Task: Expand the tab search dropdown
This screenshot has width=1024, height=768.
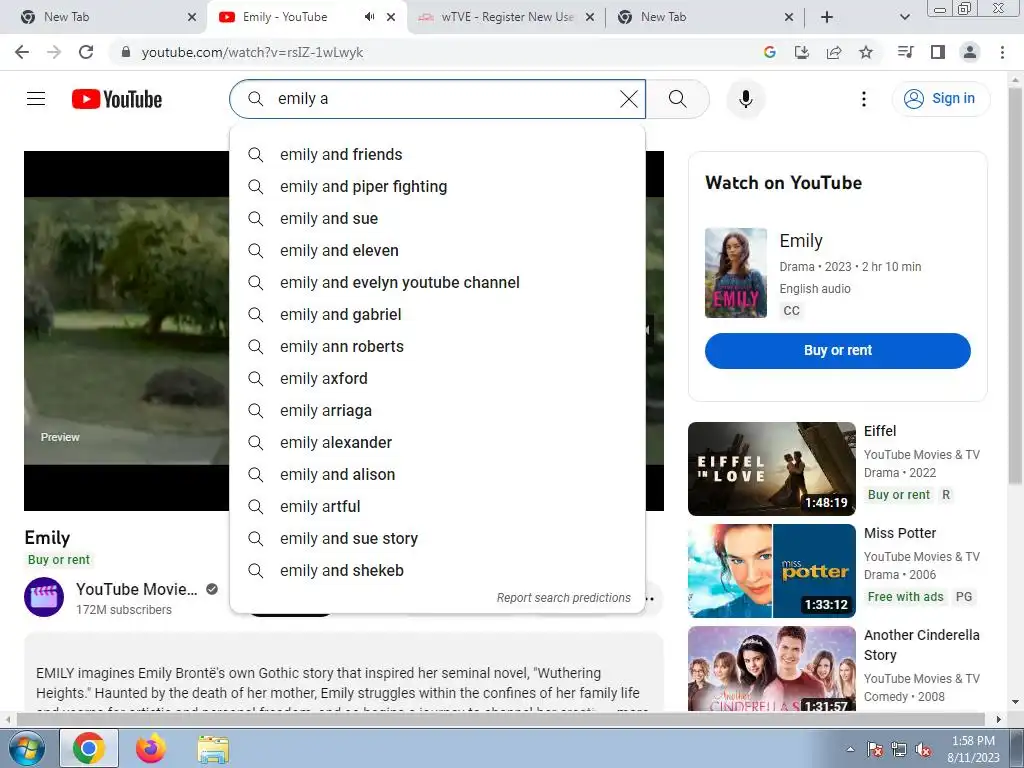Action: pos(904,17)
